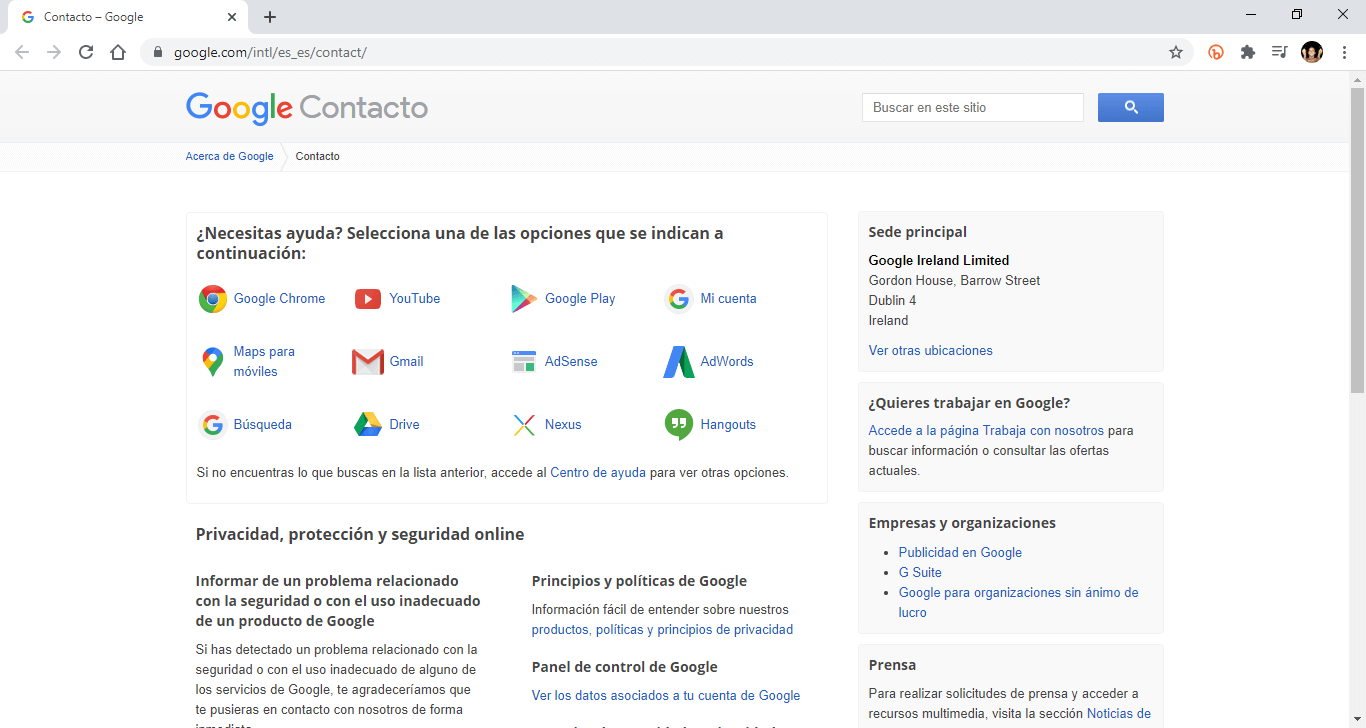Screen dimensions: 1366x728
Task: Click the Google logo in header
Action: tap(239, 108)
